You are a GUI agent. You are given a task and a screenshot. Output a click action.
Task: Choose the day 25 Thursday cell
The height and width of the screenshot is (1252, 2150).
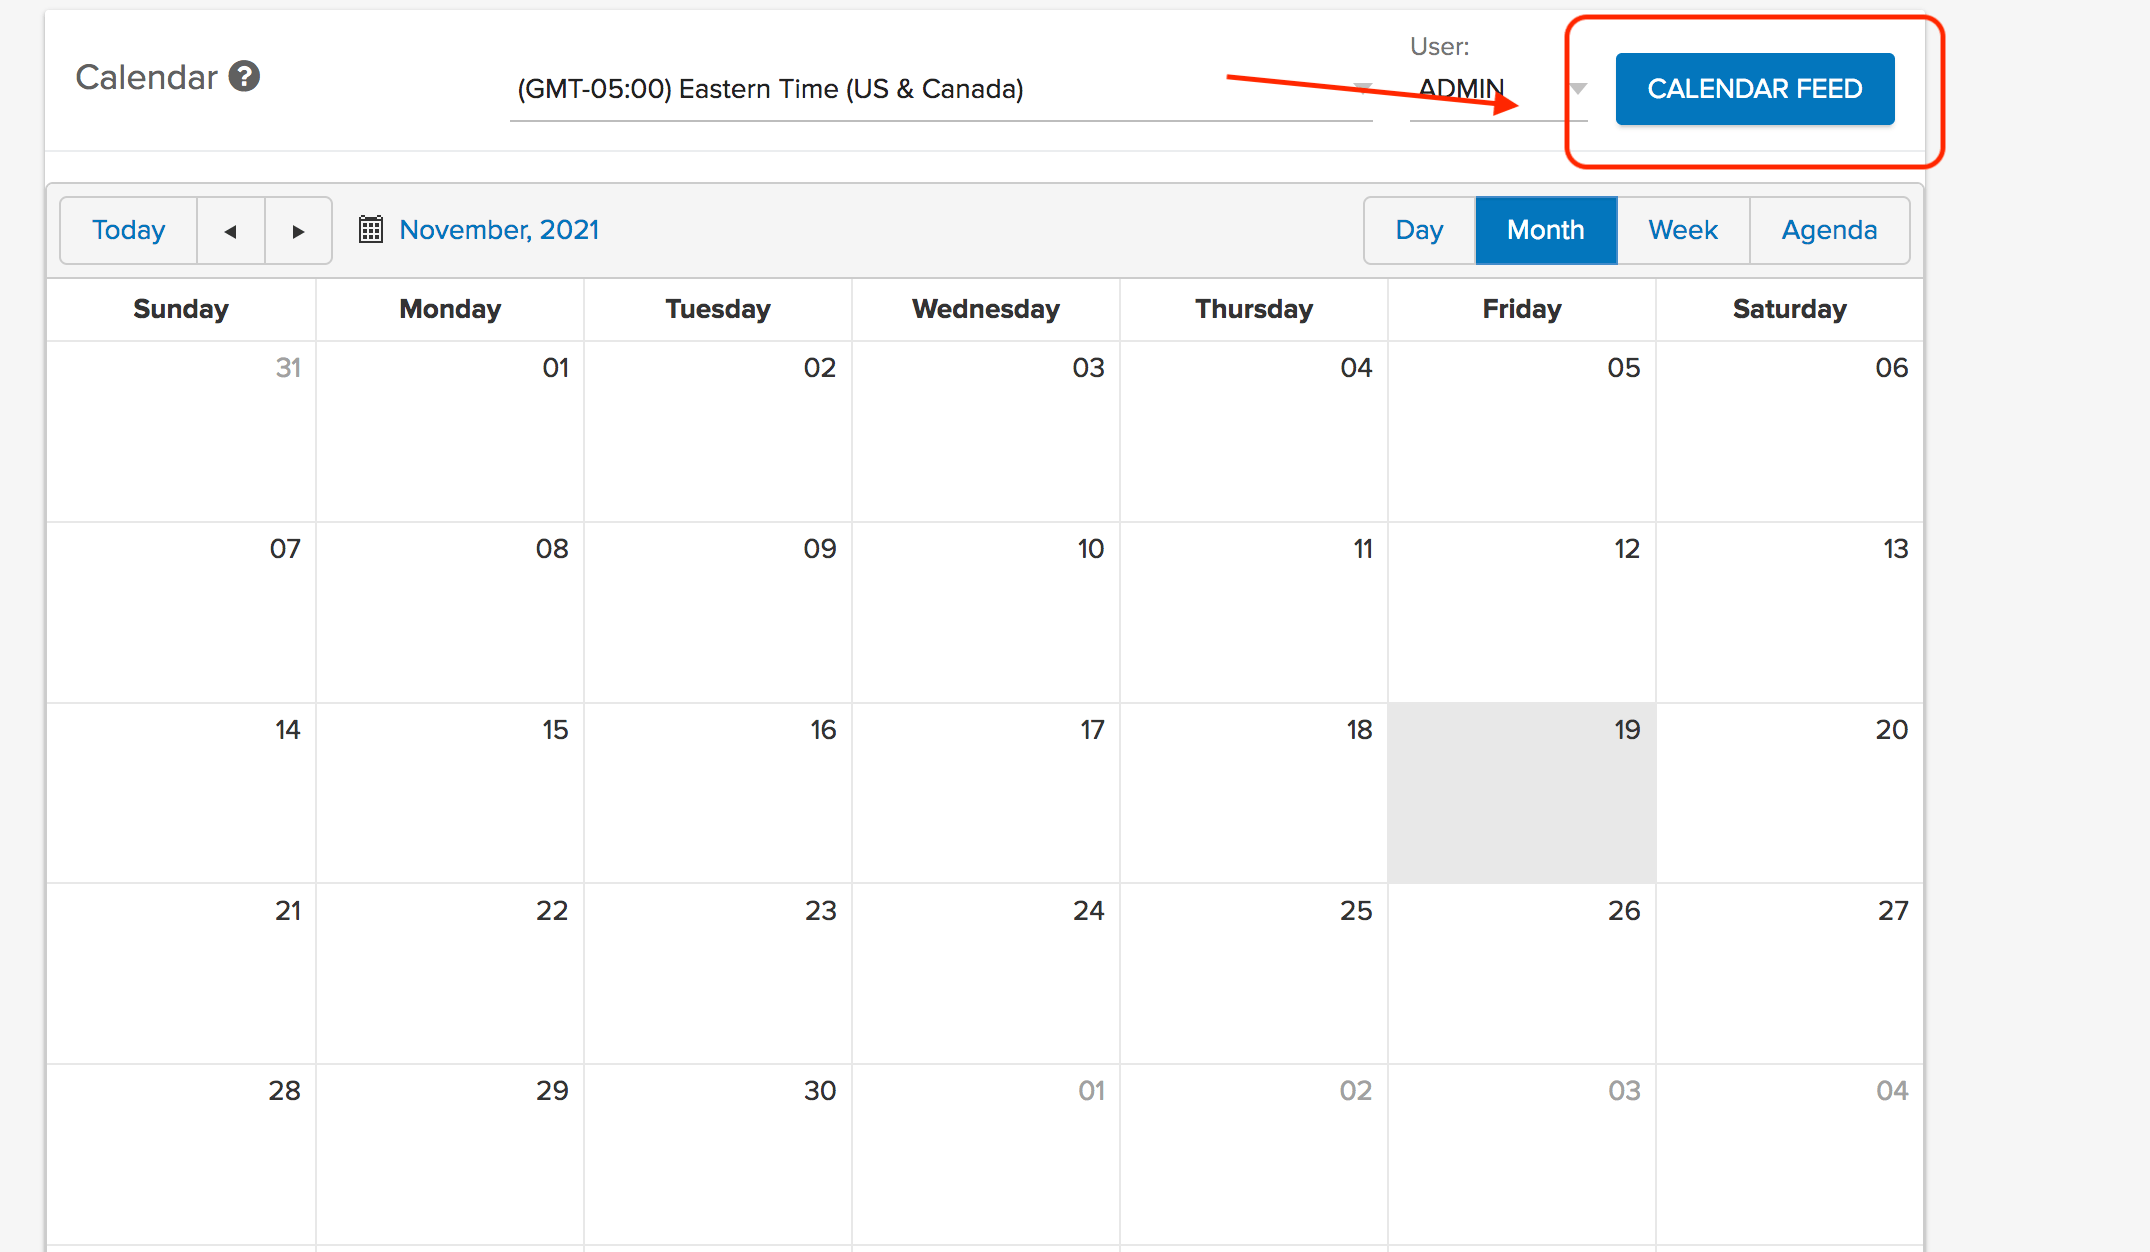1254,973
